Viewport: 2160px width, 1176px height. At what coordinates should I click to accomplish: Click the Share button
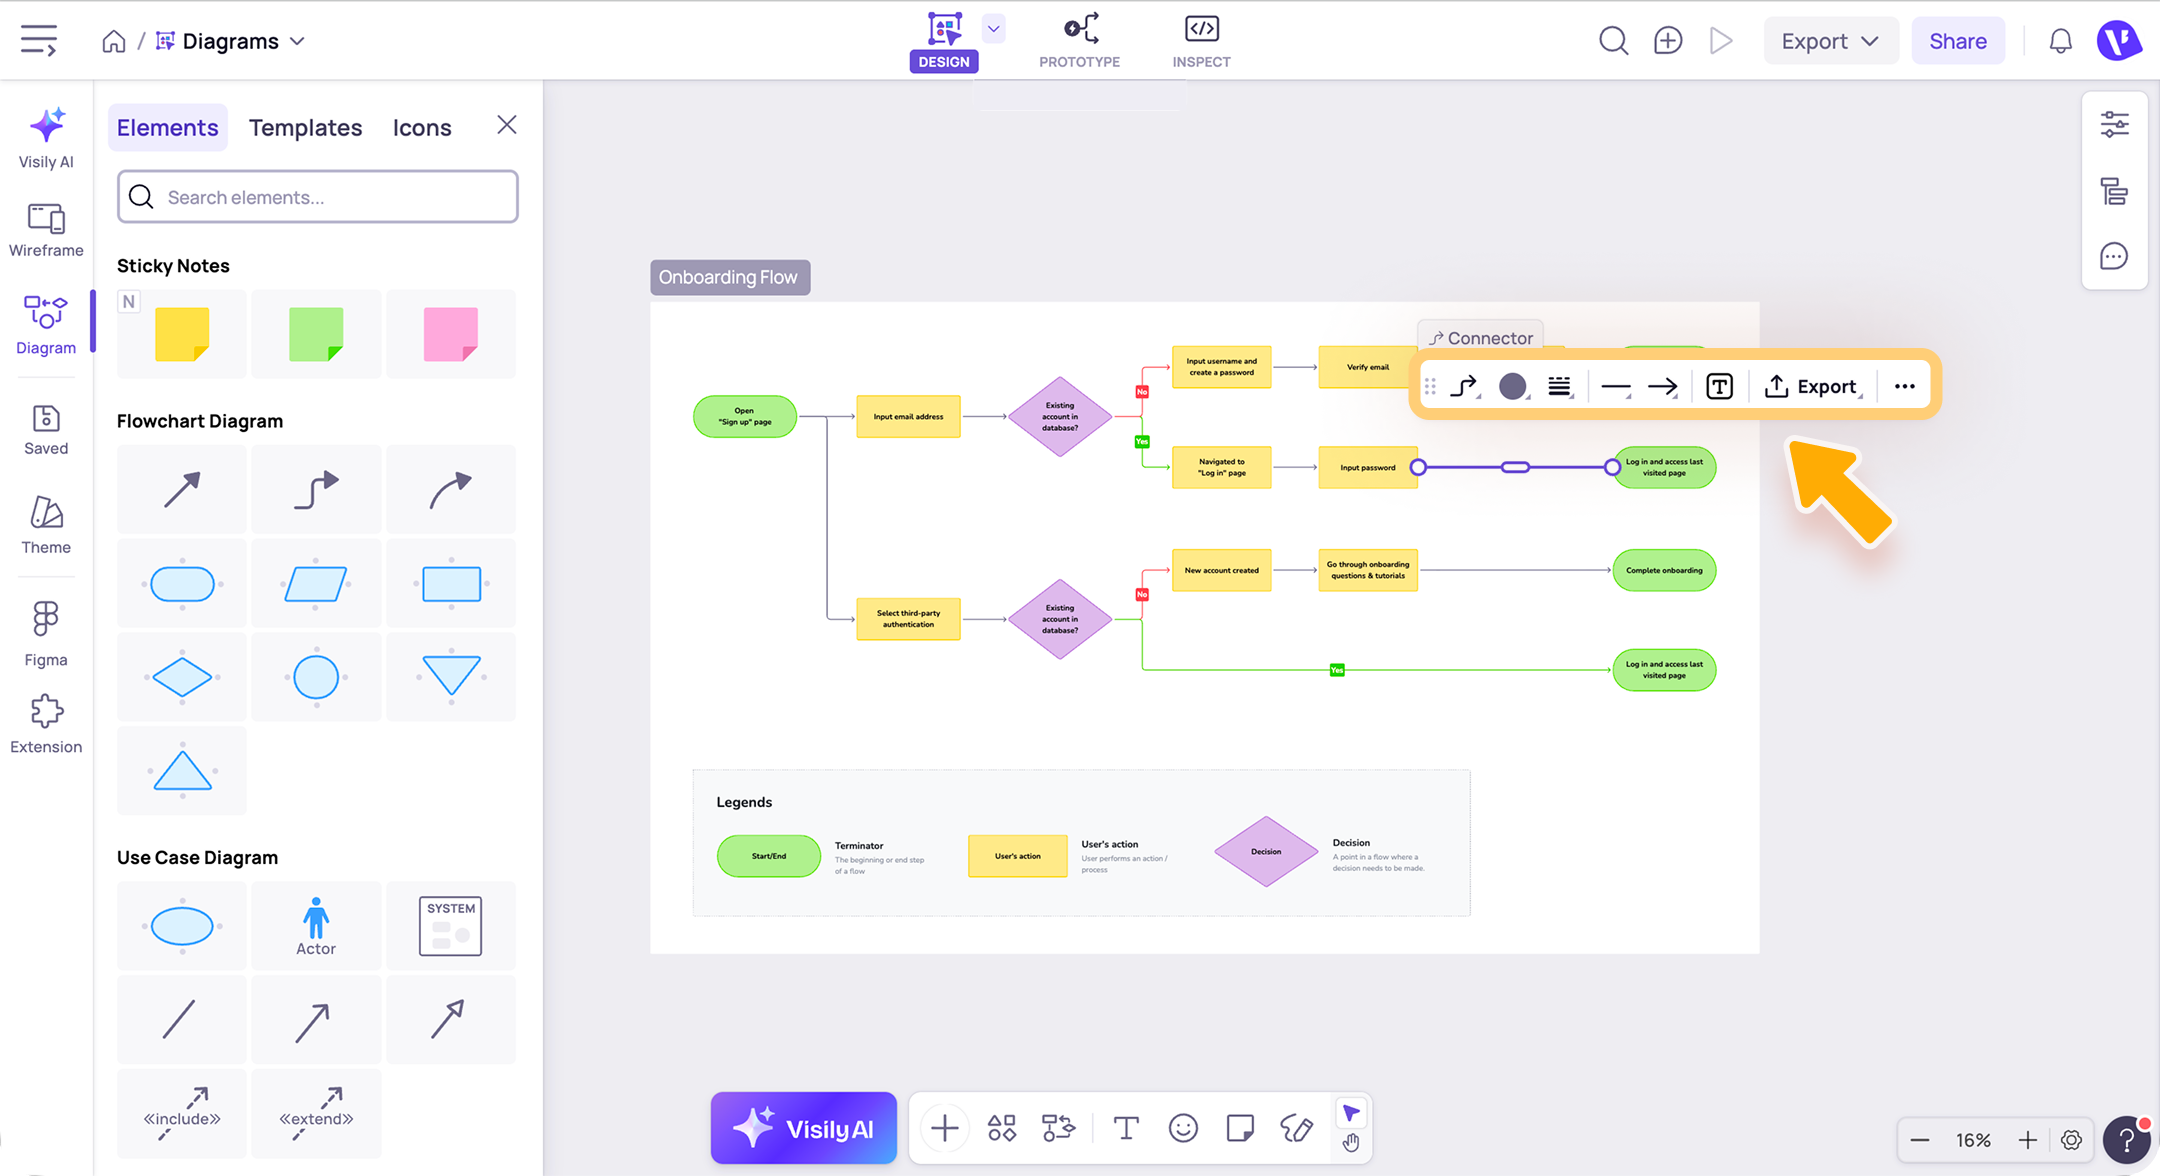pyautogui.click(x=1958, y=41)
